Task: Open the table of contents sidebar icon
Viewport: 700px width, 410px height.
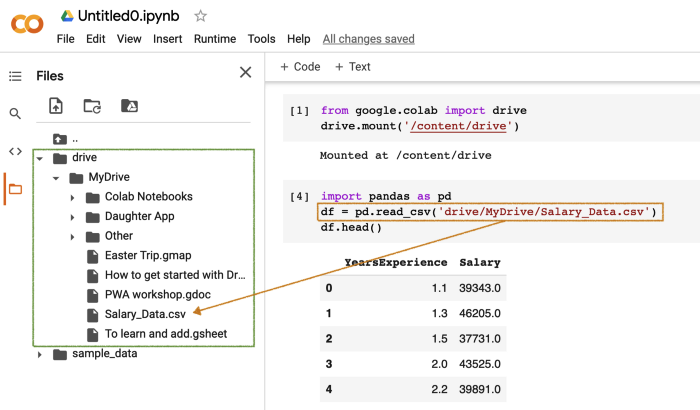Action: tap(15, 76)
